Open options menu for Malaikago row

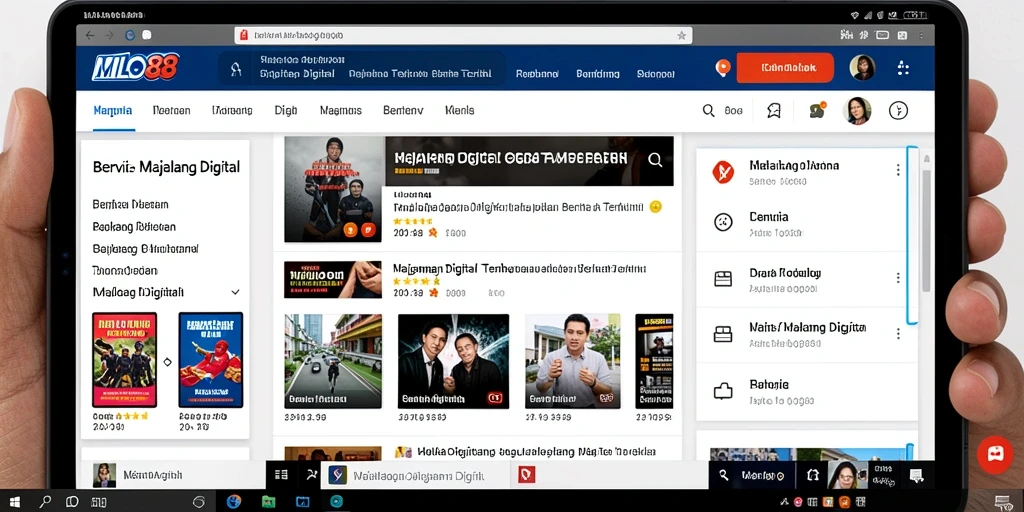point(898,170)
